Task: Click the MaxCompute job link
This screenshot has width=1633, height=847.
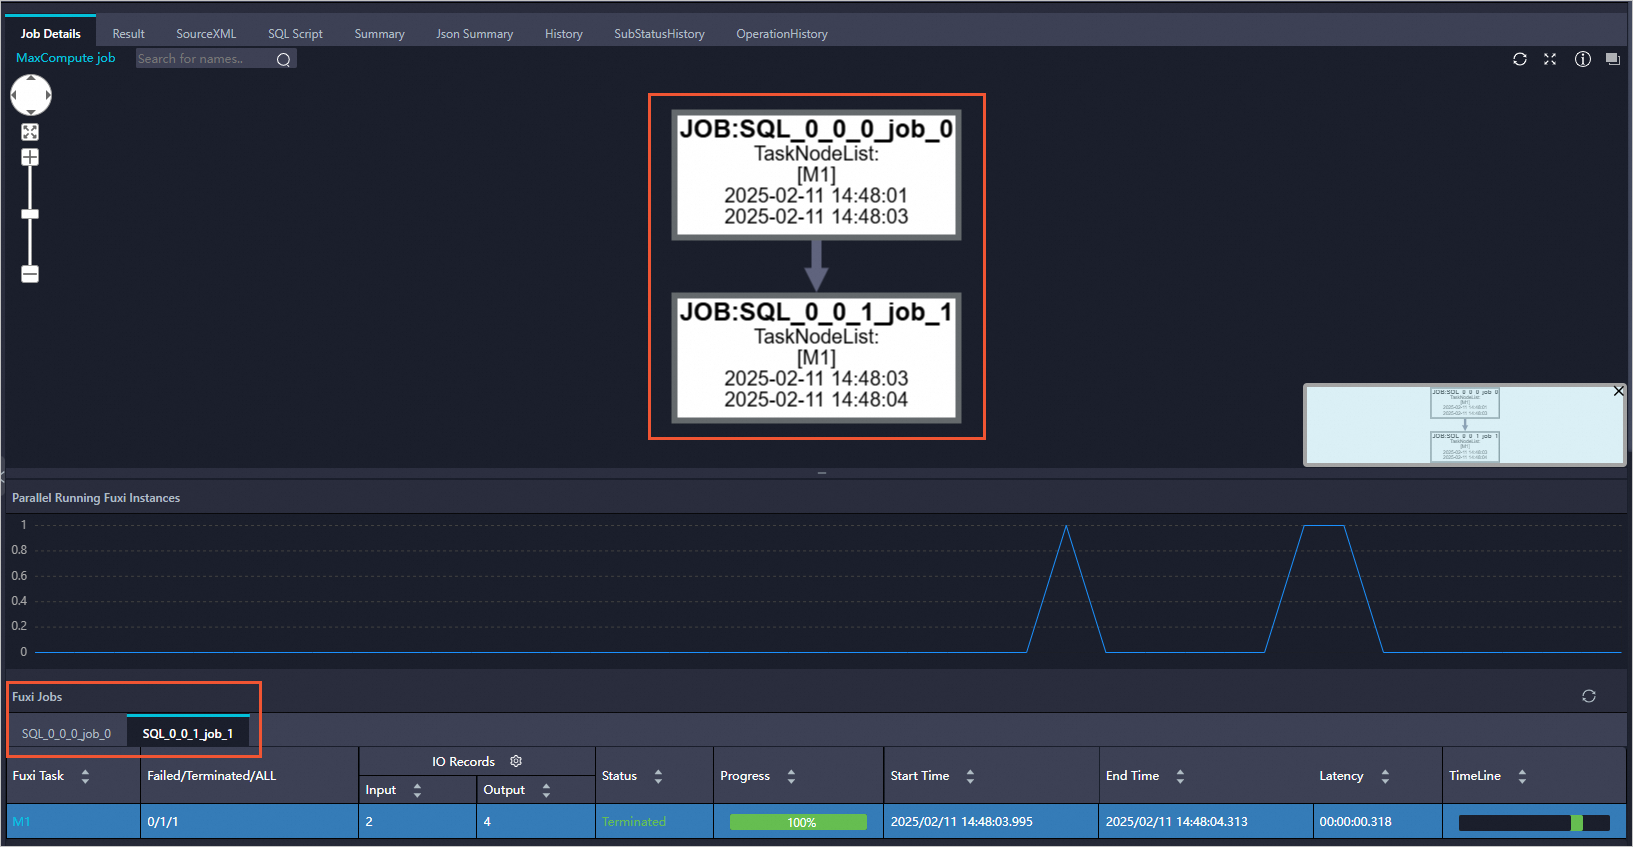Action: pos(66,58)
